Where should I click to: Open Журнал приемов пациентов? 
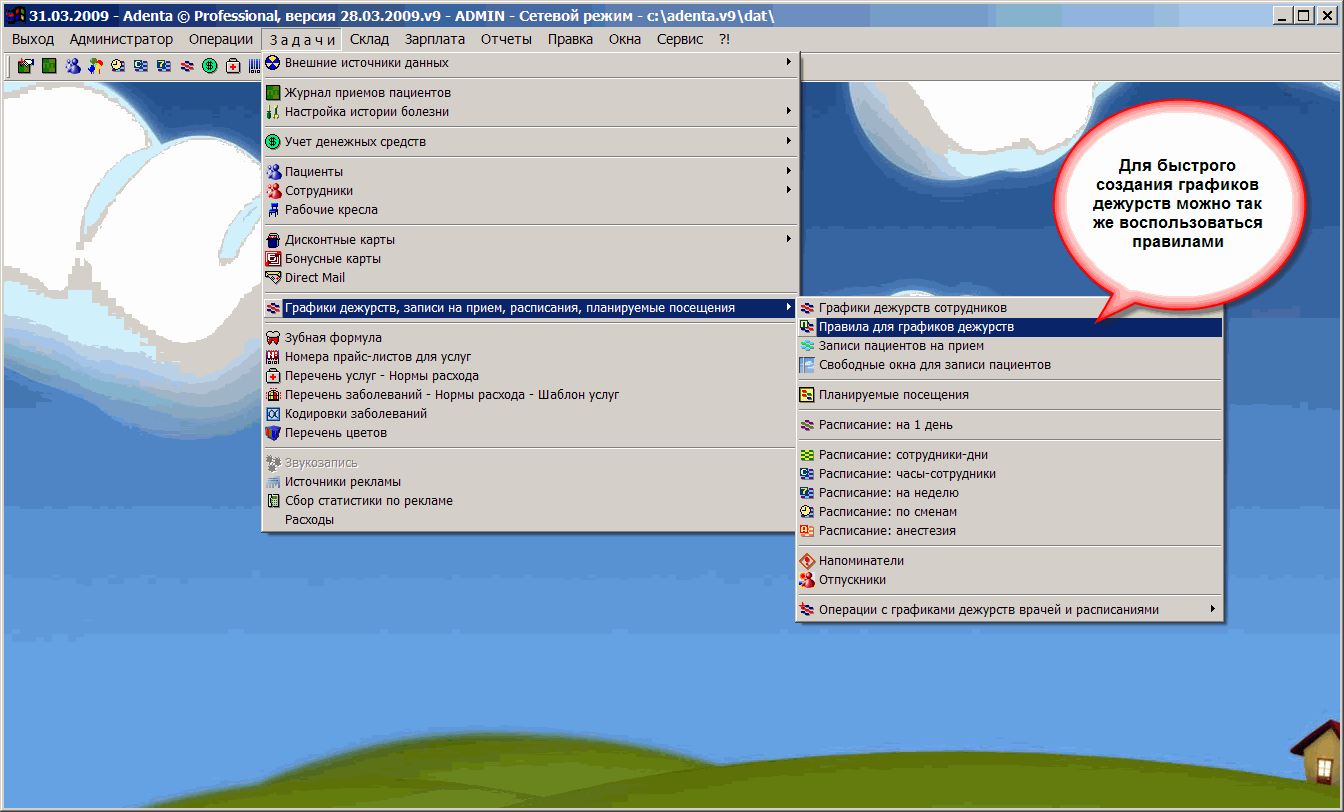[374, 93]
